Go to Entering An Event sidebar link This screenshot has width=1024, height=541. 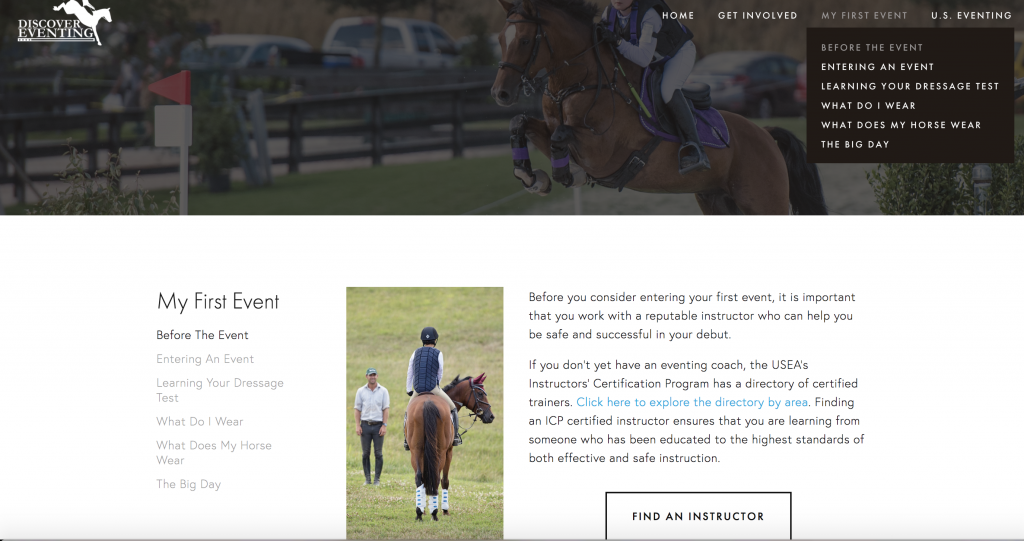click(x=205, y=359)
